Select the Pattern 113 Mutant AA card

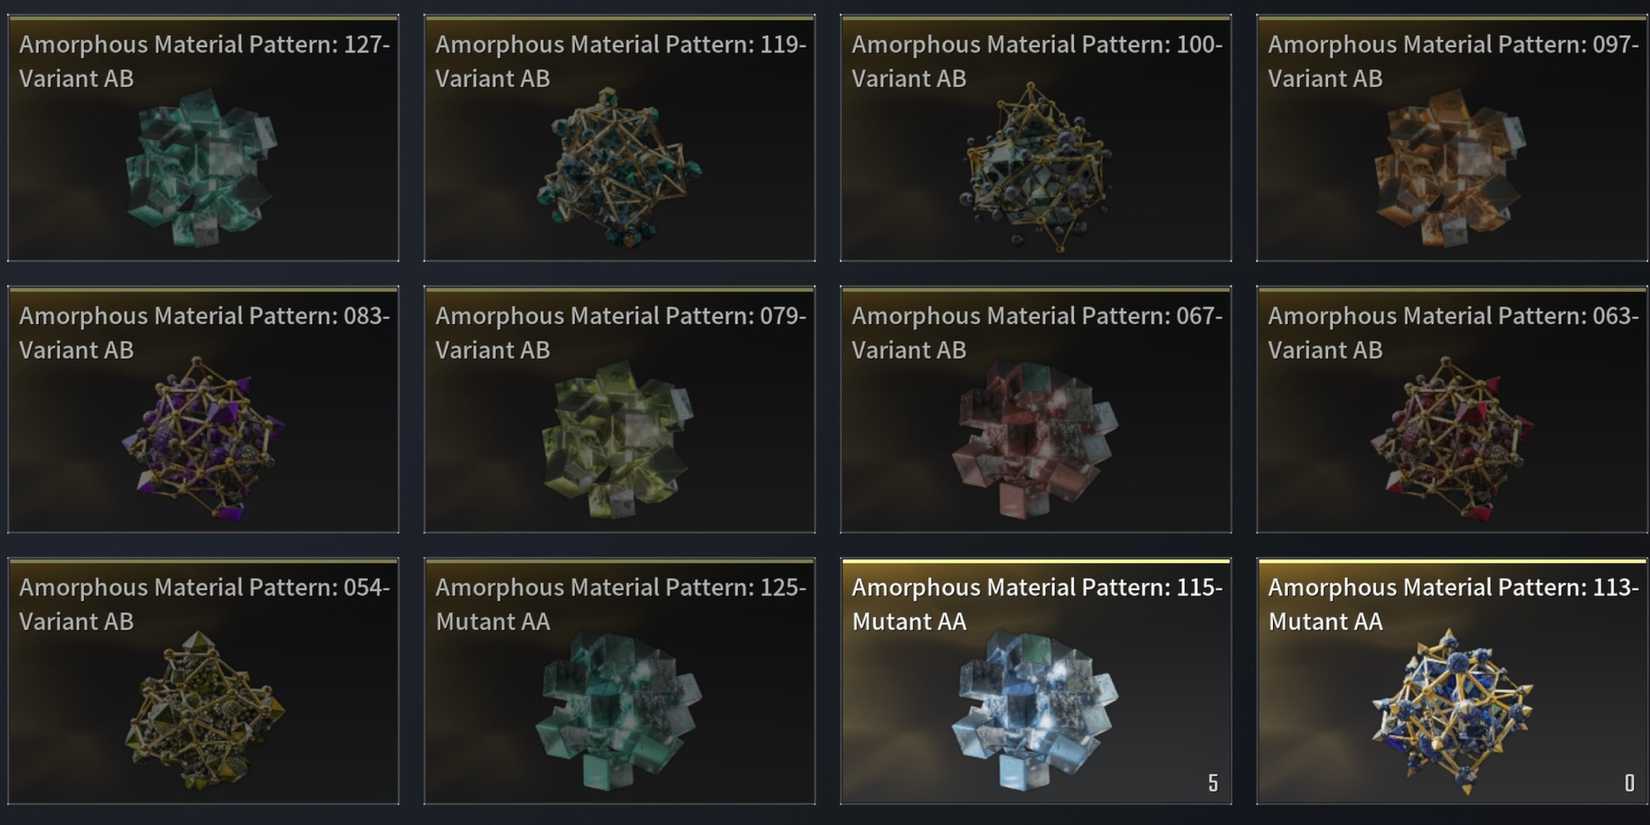pyautogui.click(x=1452, y=681)
